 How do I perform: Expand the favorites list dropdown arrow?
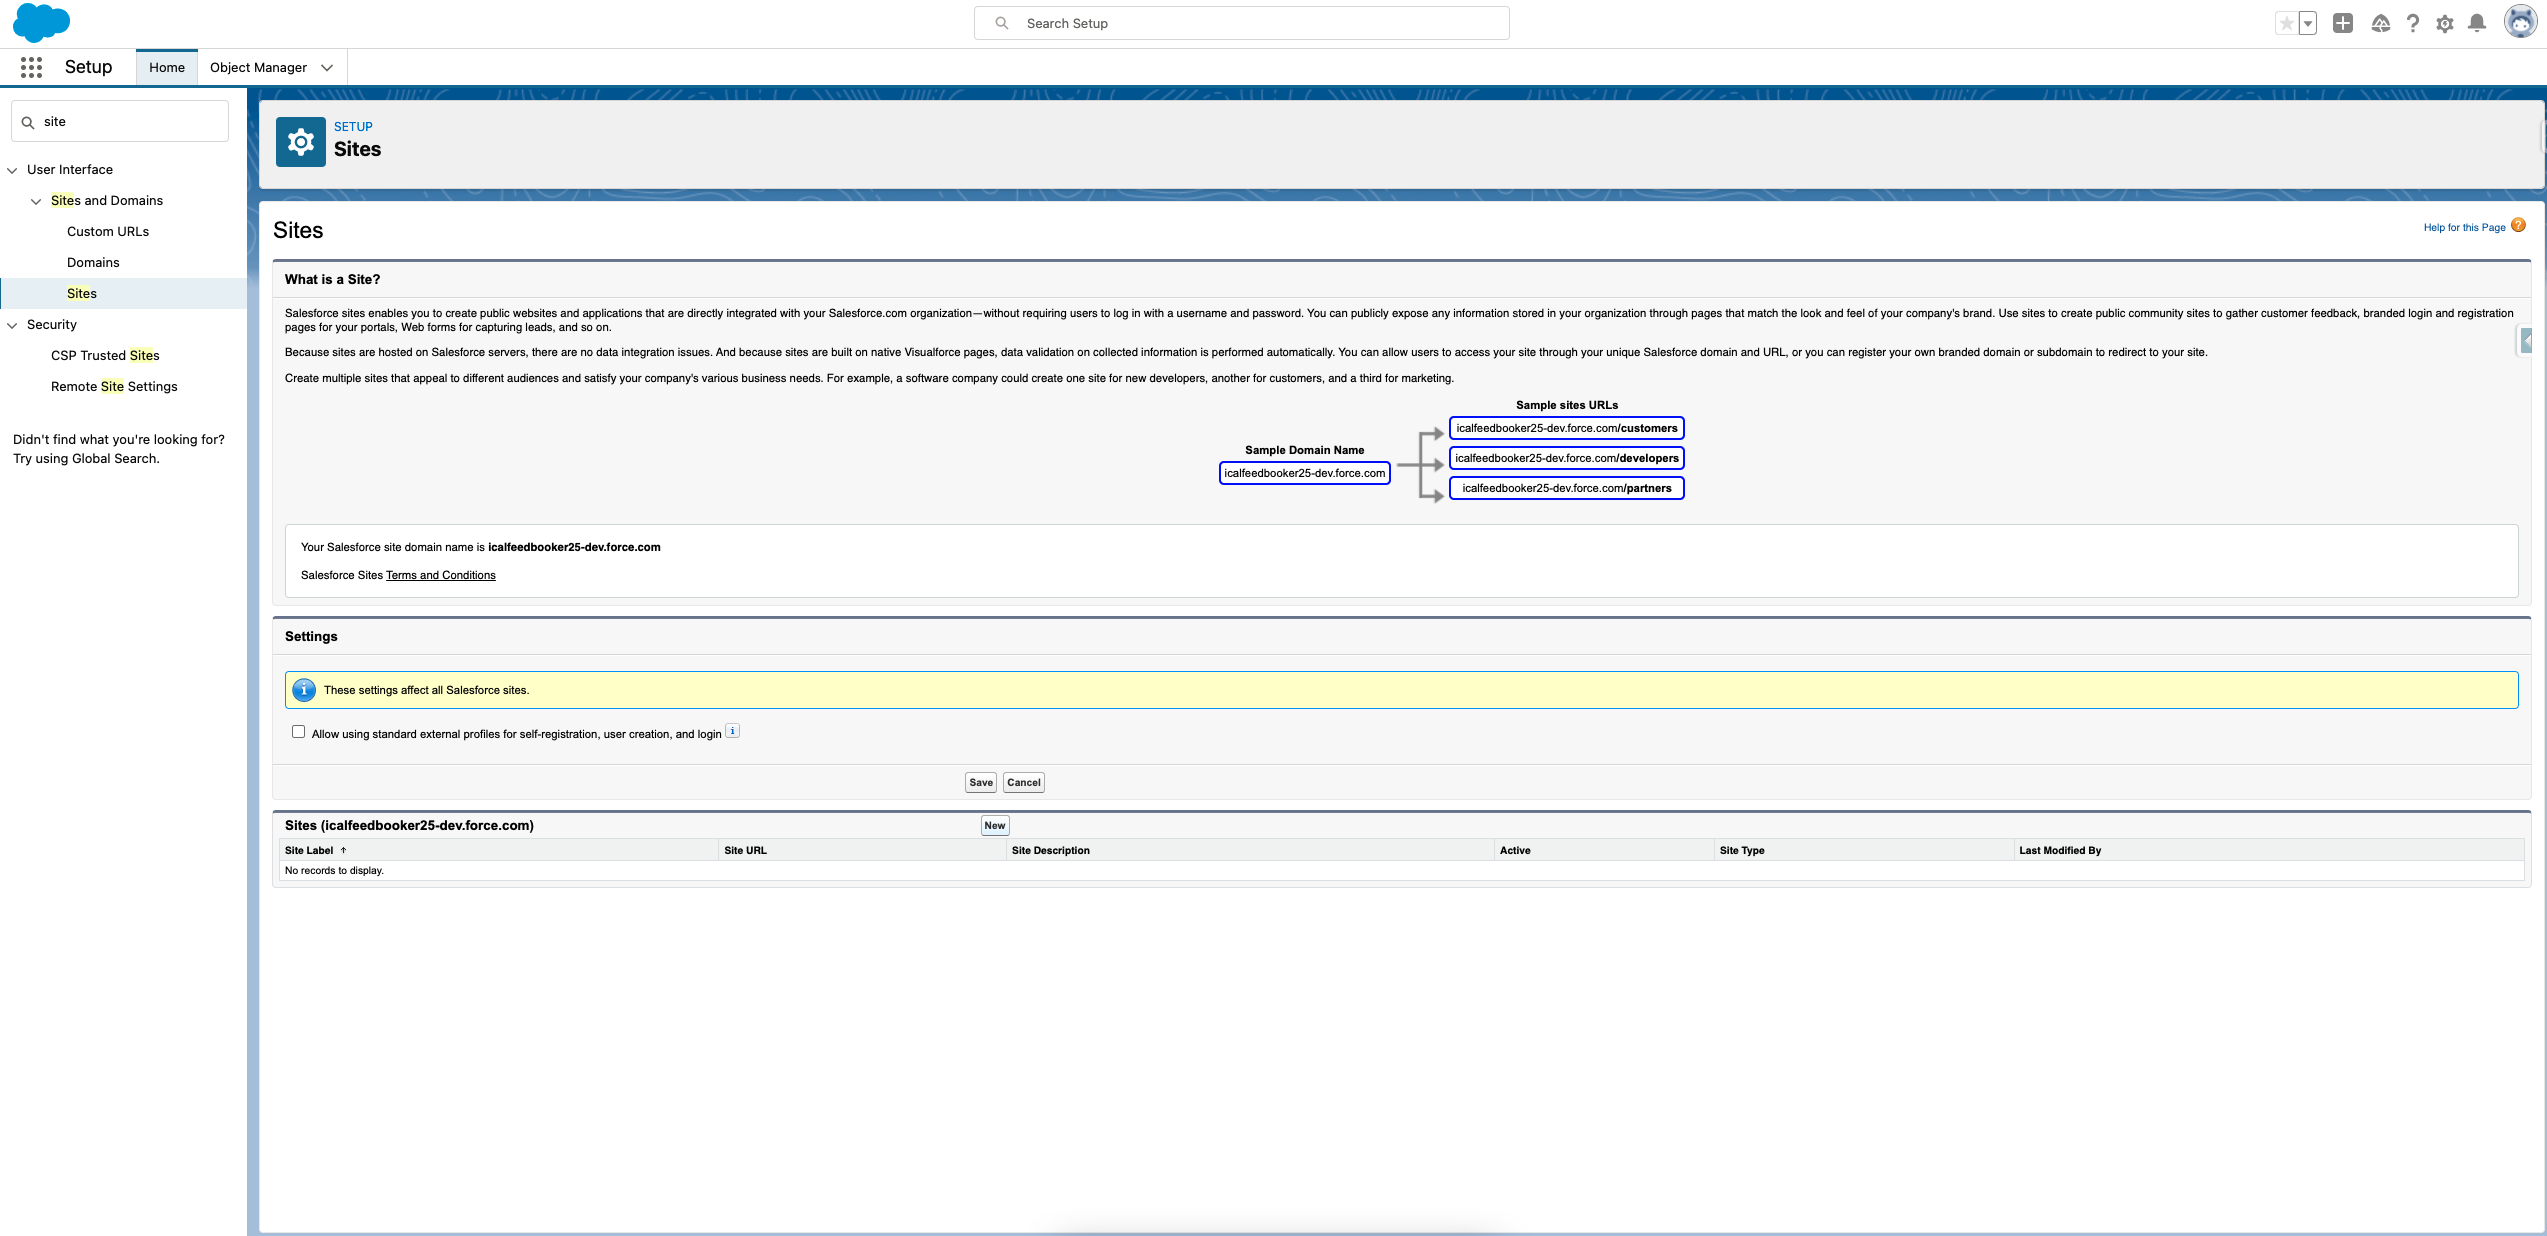2306,22
